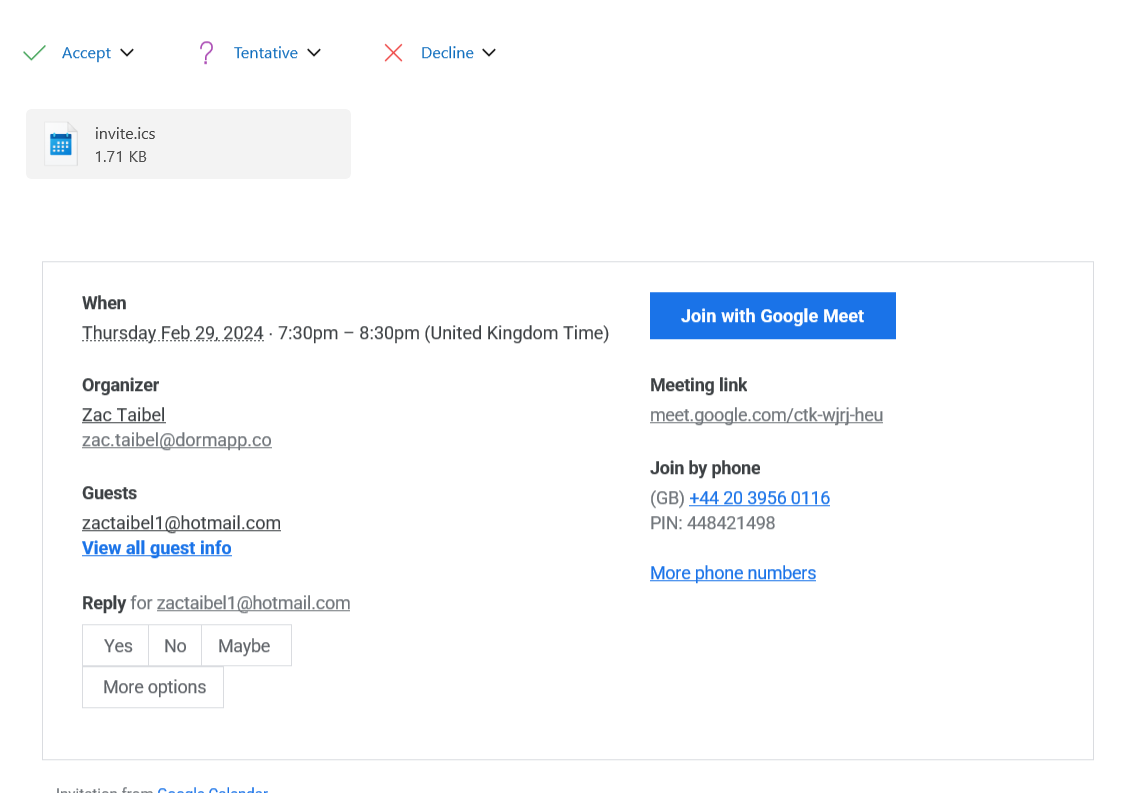This screenshot has height=793, width=1128.
Task: Click the purple Tentative question mark icon
Action: (206, 53)
